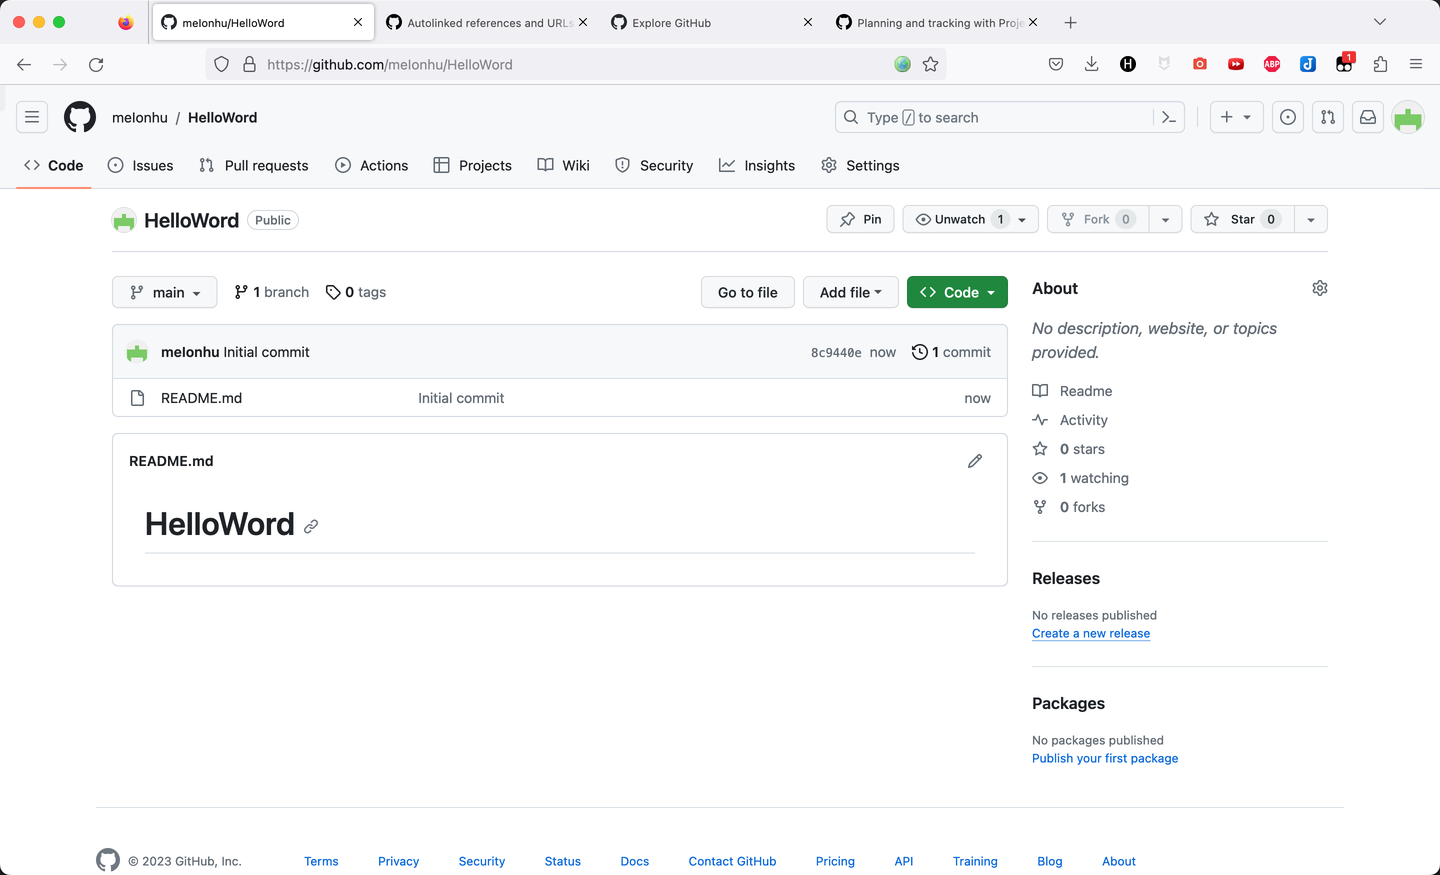Bookmark this page with the star icon
The width and height of the screenshot is (1440, 875).
click(x=931, y=64)
